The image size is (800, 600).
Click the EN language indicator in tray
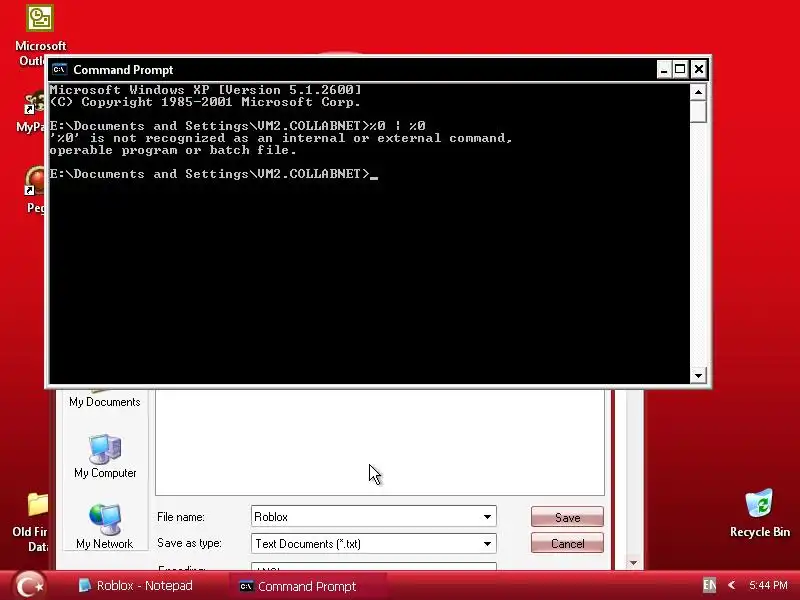coord(709,585)
